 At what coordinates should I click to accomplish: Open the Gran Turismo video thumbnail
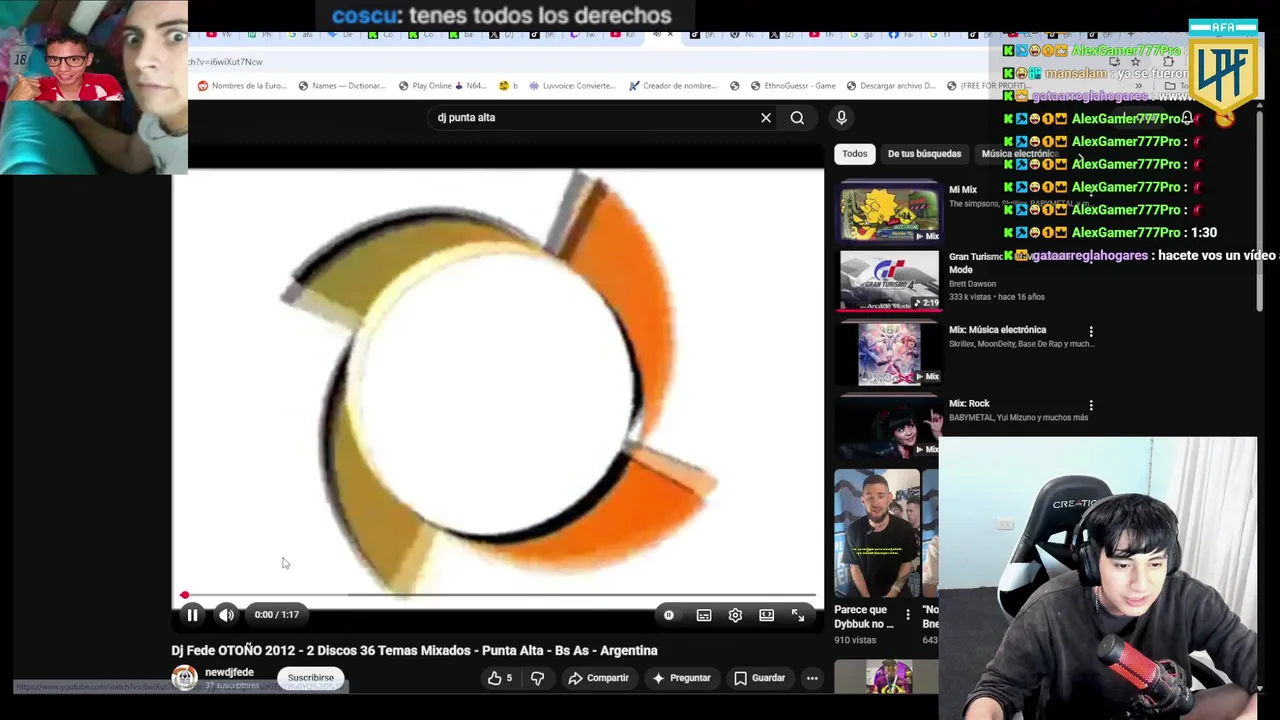(x=889, y=280)
